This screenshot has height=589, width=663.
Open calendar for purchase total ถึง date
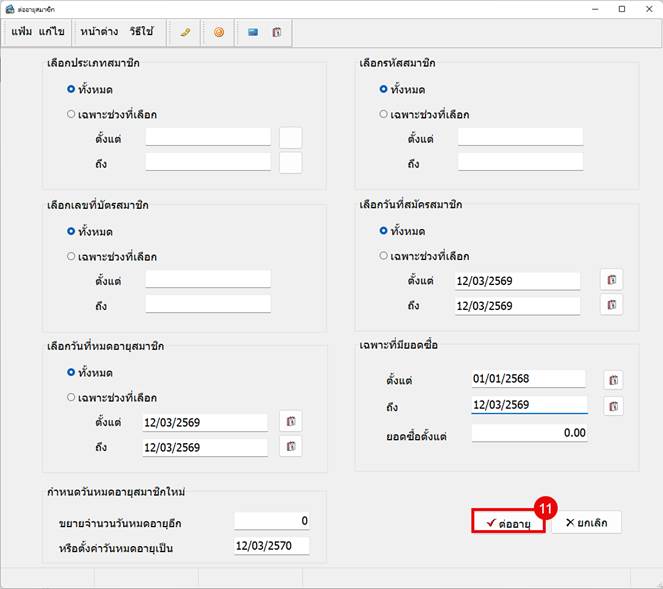(x=613, y=406)
